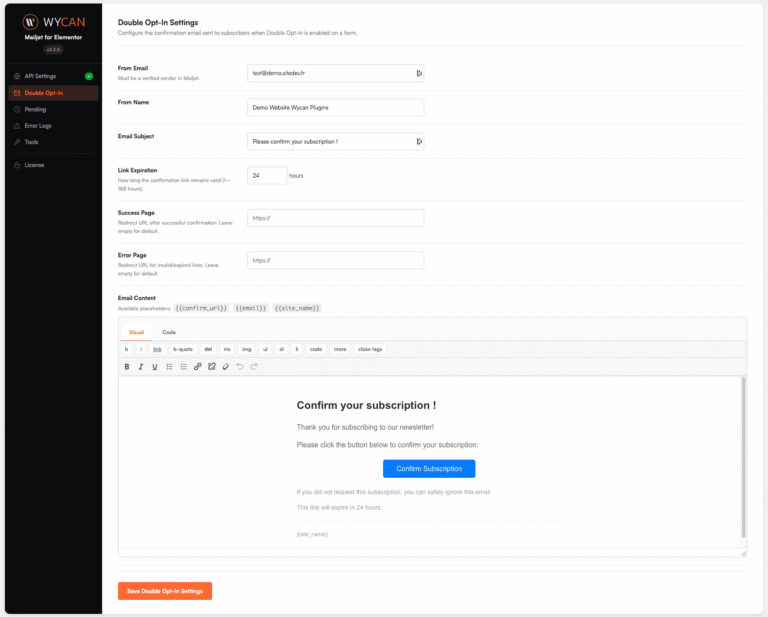The image size is (768, 617).
Task: Click the 'close tags' quicktag button
Action: [370, 349]
